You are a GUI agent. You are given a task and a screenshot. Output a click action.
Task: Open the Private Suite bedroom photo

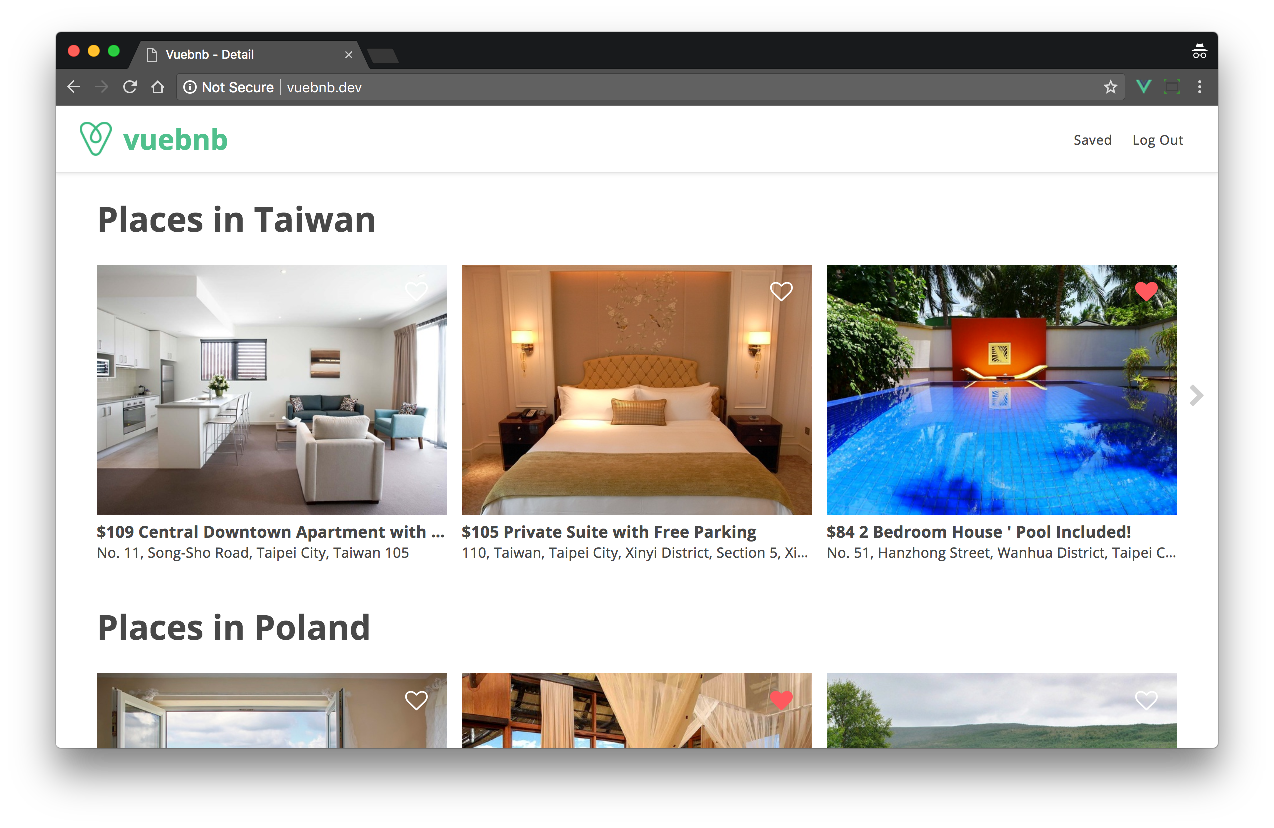[x=637, y=390]
